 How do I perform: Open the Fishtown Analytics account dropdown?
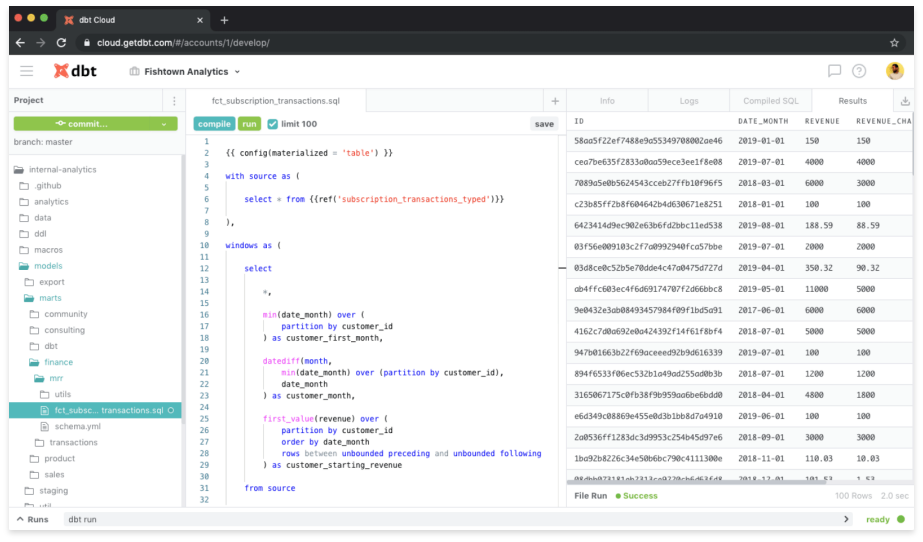[185, 71]
